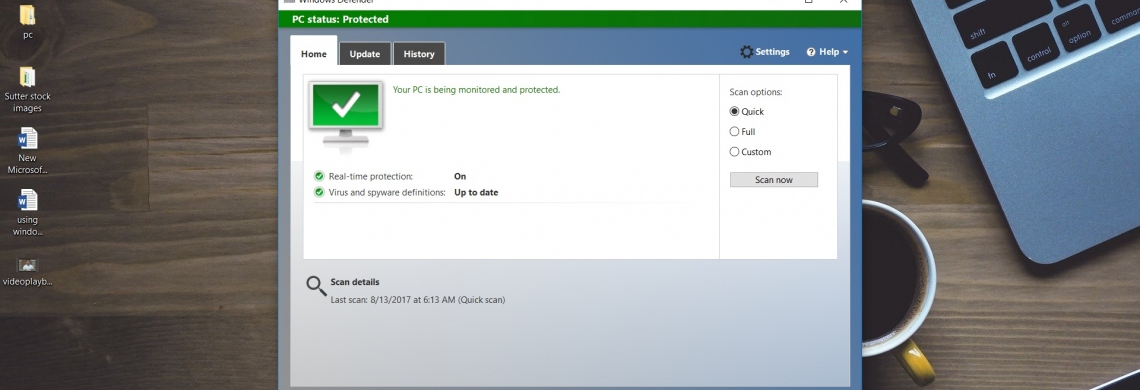The width and height of the screenshot is (1140, 390).
Task: Click the Scan now button
Action: click(774, 180)
